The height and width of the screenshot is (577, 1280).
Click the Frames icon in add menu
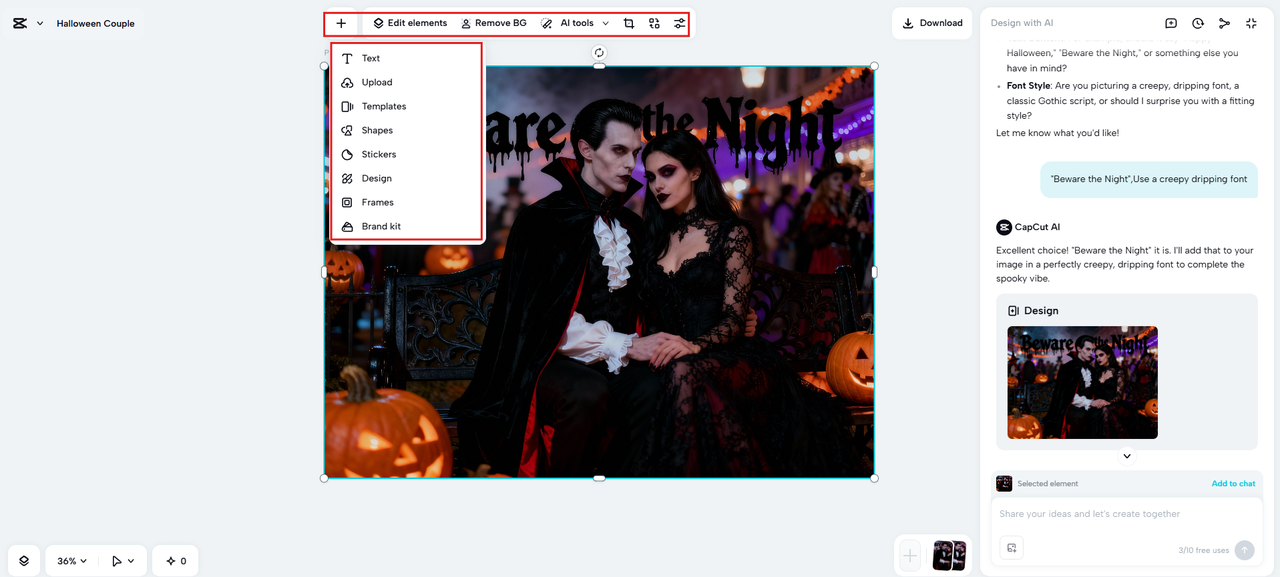(347, 202)
